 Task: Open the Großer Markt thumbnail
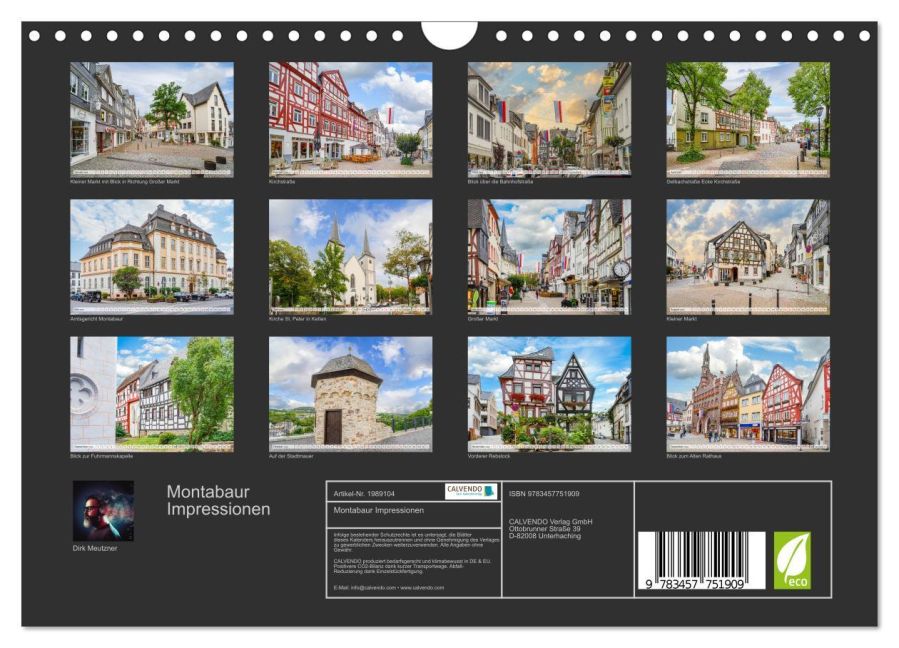[549, 256]
